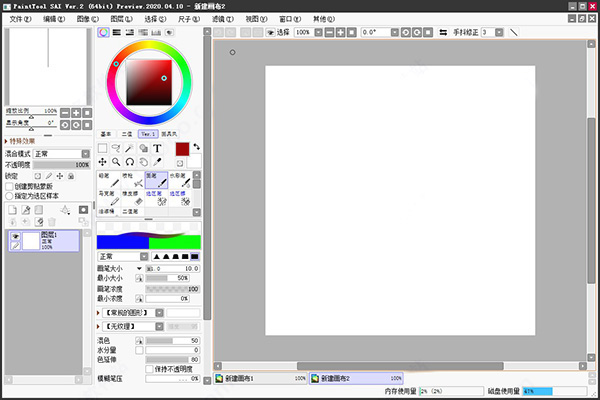Select the rectangular selection tool
This screenshot has height=400, width=600.
102,148
